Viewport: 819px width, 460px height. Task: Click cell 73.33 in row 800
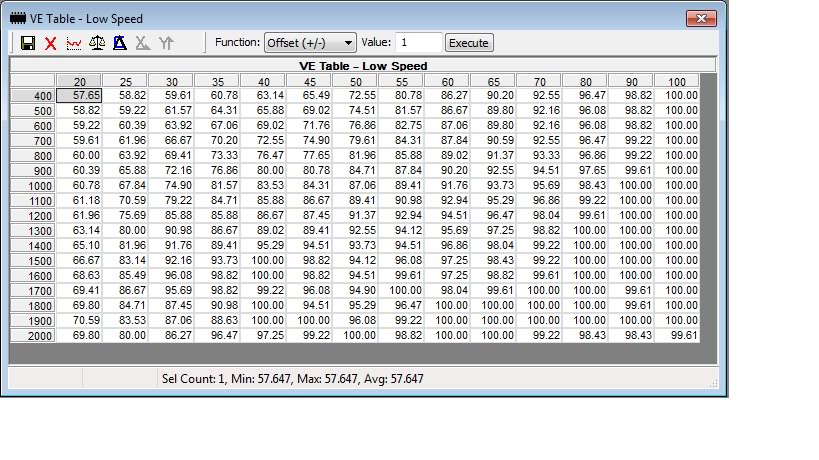(217, 156)
